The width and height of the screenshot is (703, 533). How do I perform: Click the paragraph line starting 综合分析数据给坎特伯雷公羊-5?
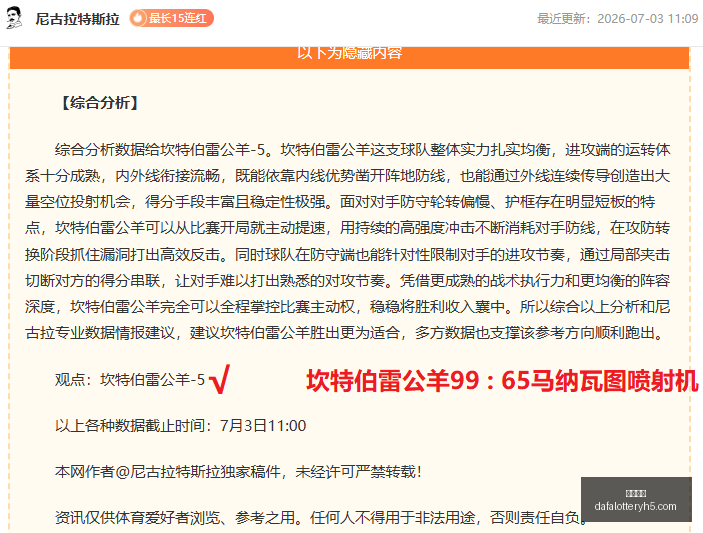click(362, 149)
